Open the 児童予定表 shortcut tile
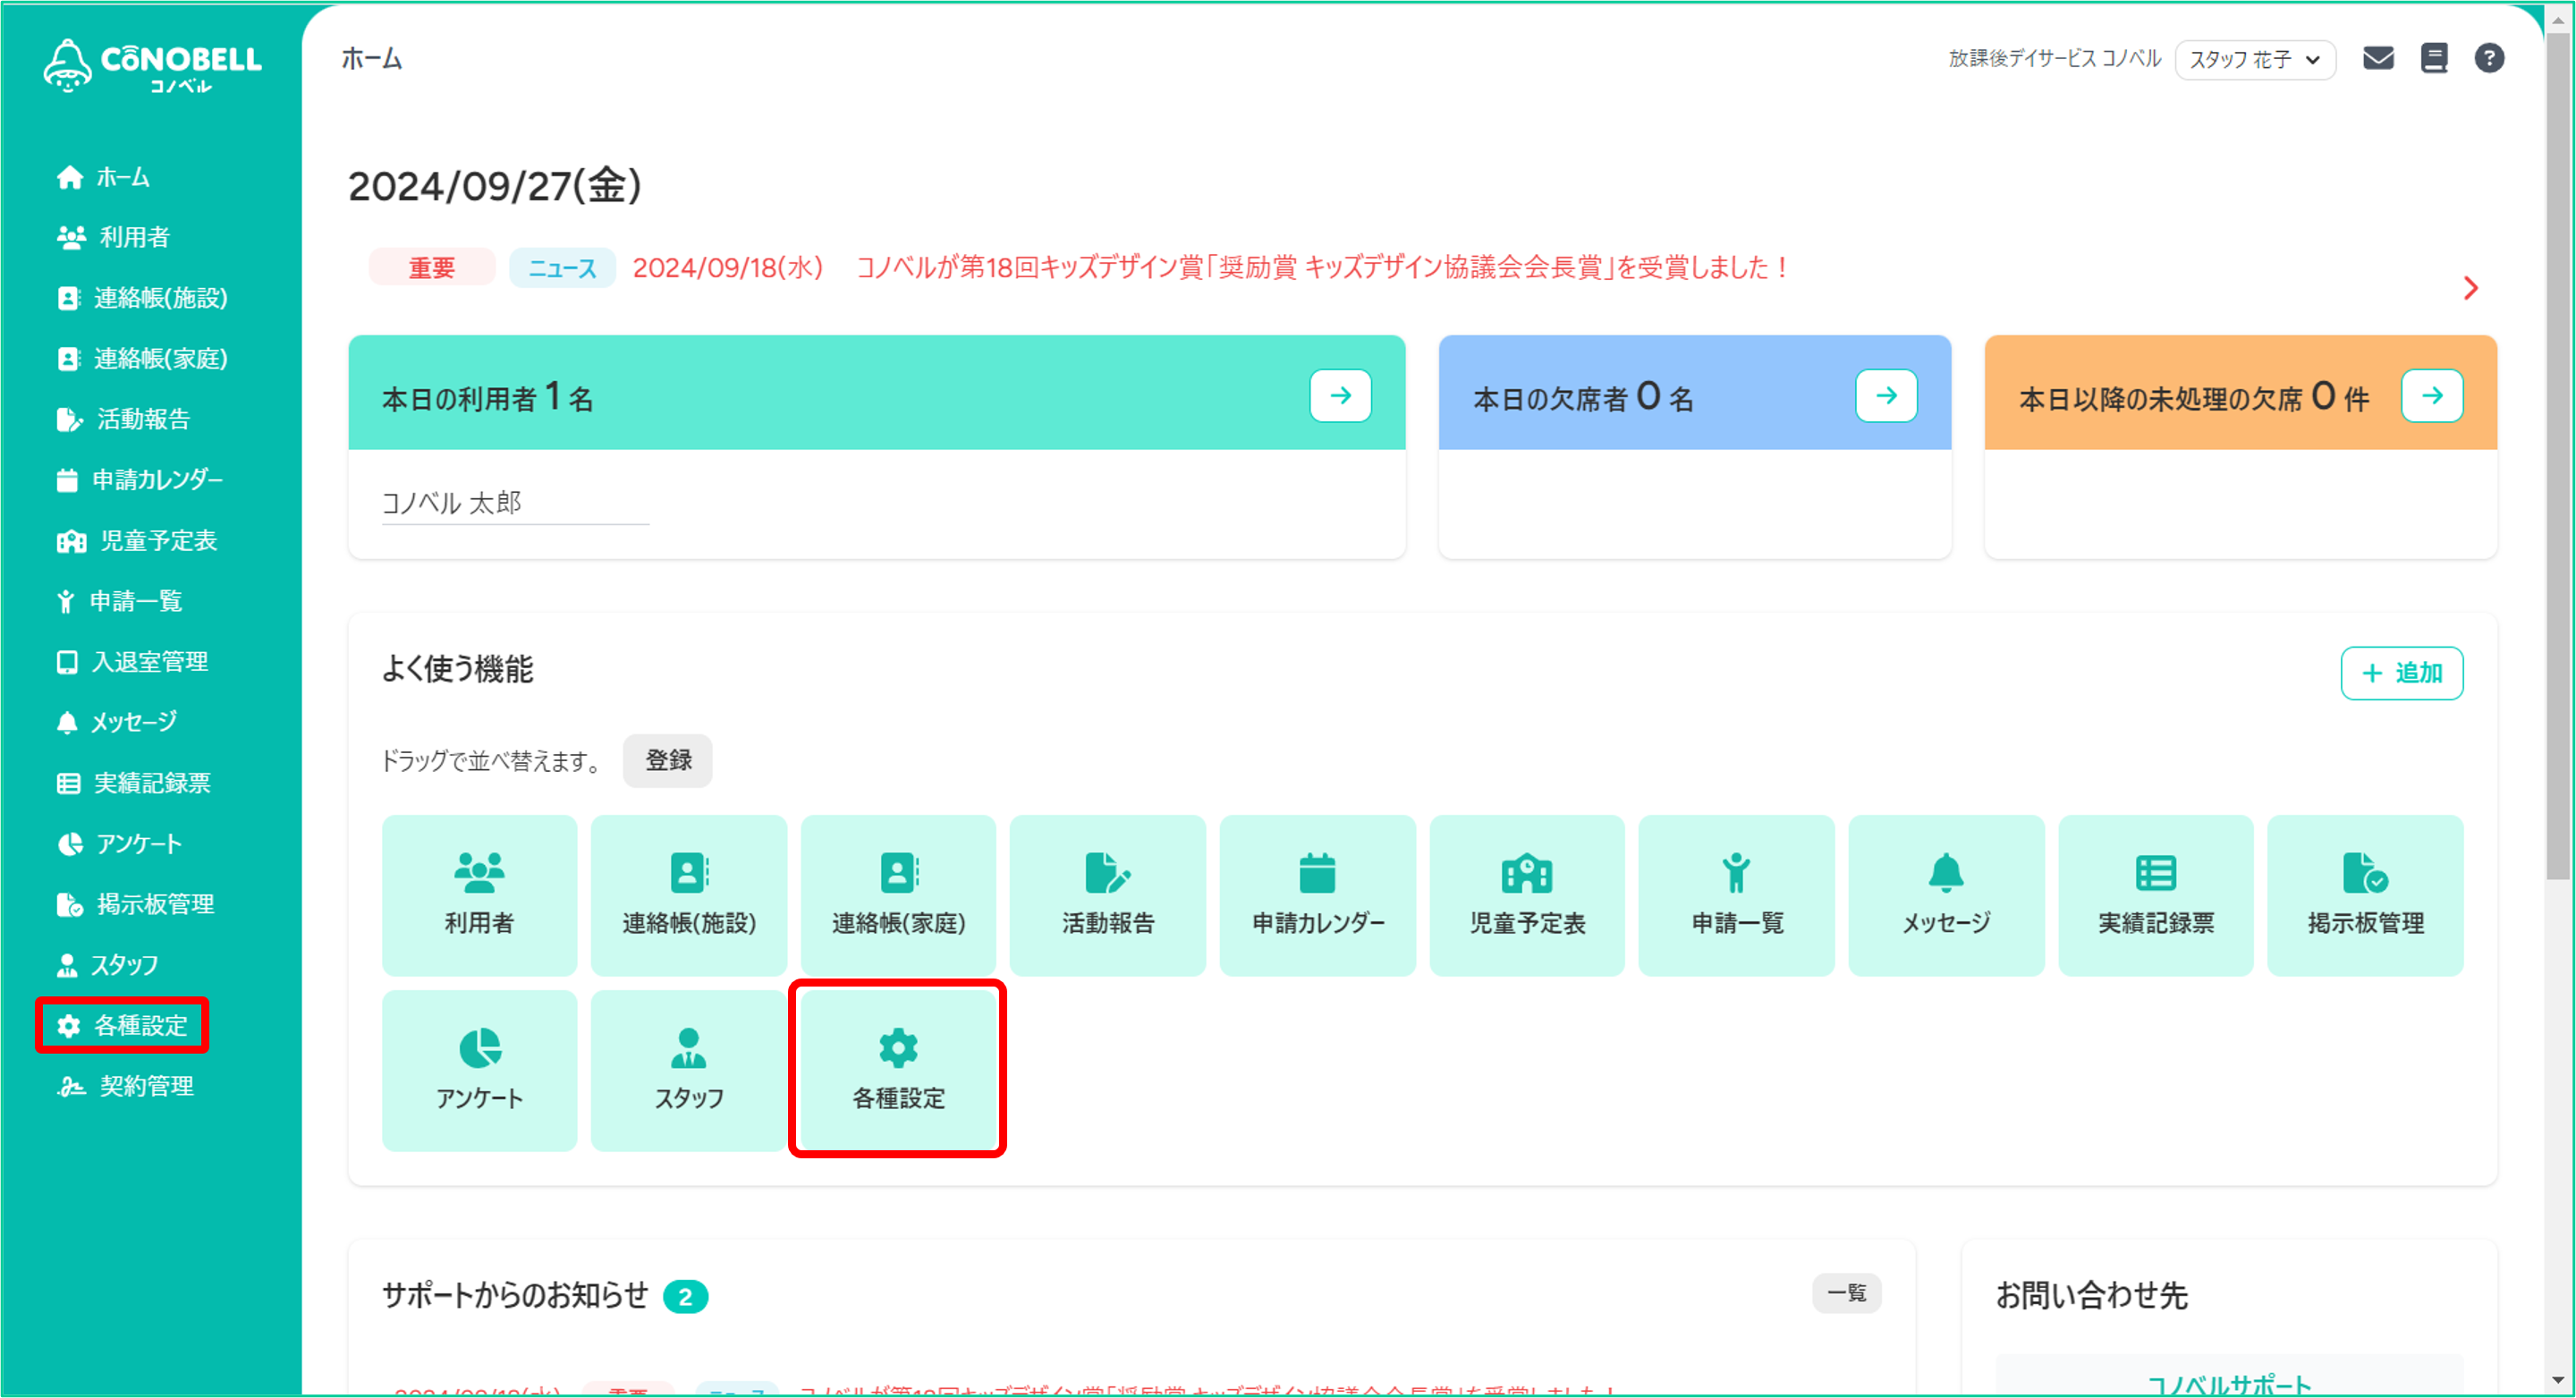Viewport: 2576px width, 1398px height. pos(1527,895)
